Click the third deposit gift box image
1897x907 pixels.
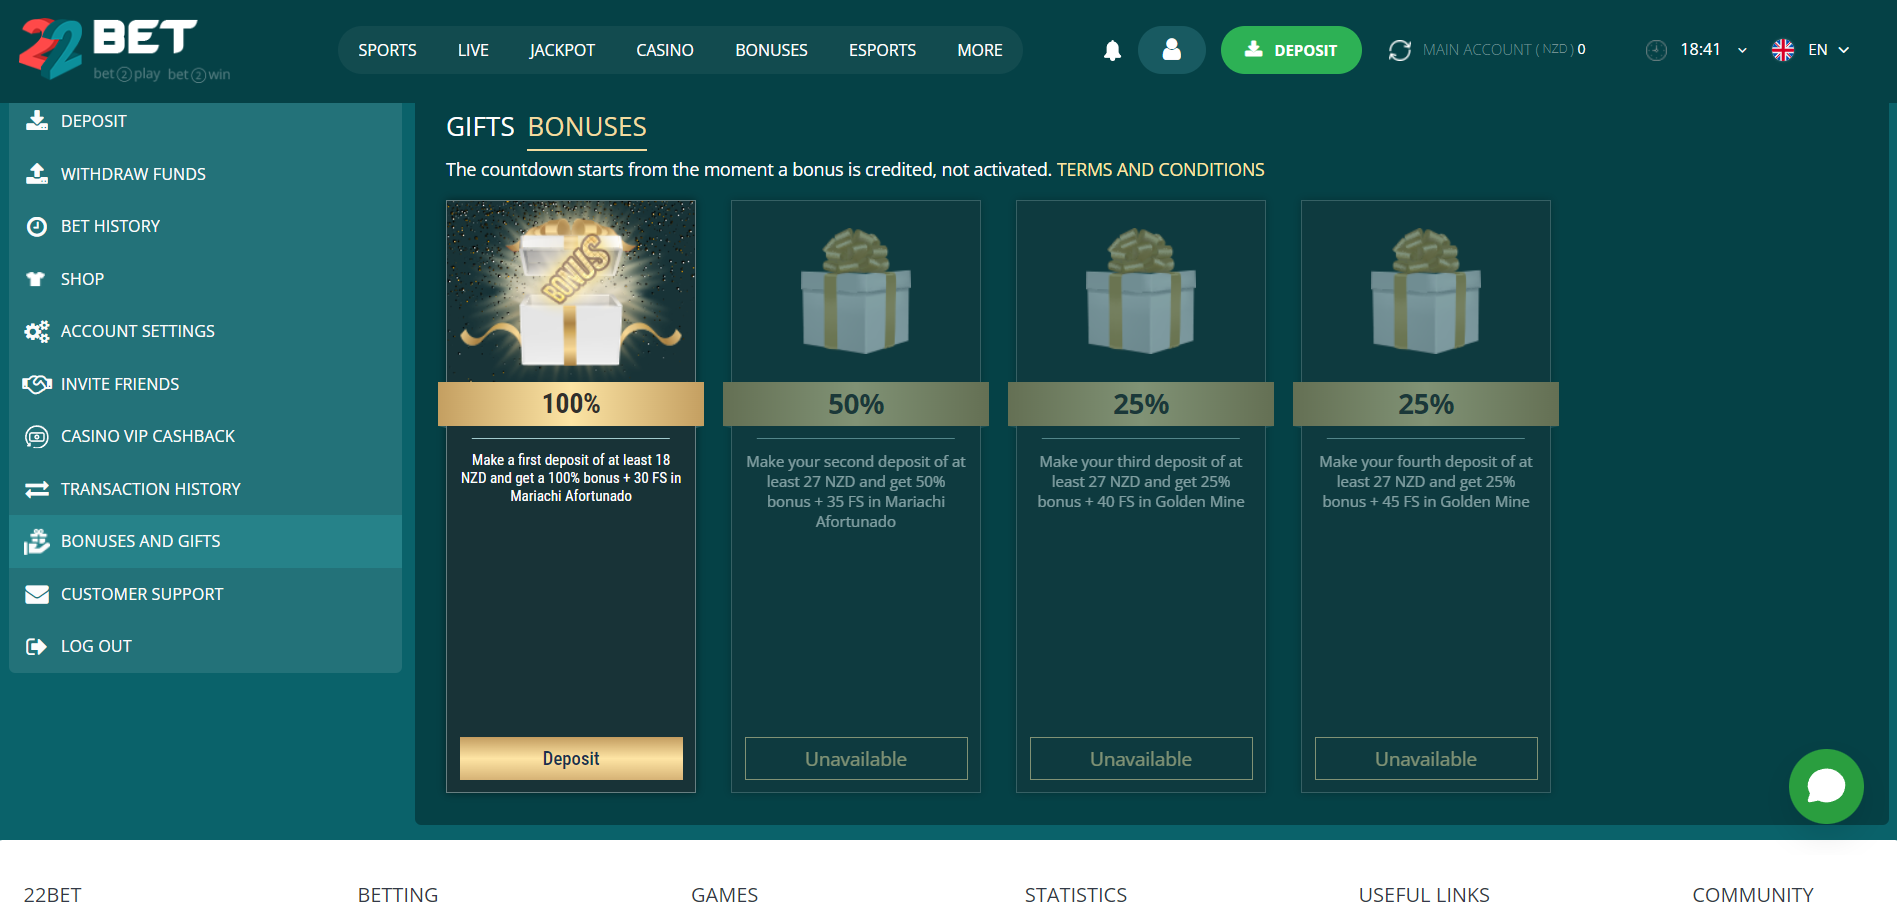(1141, 291)
